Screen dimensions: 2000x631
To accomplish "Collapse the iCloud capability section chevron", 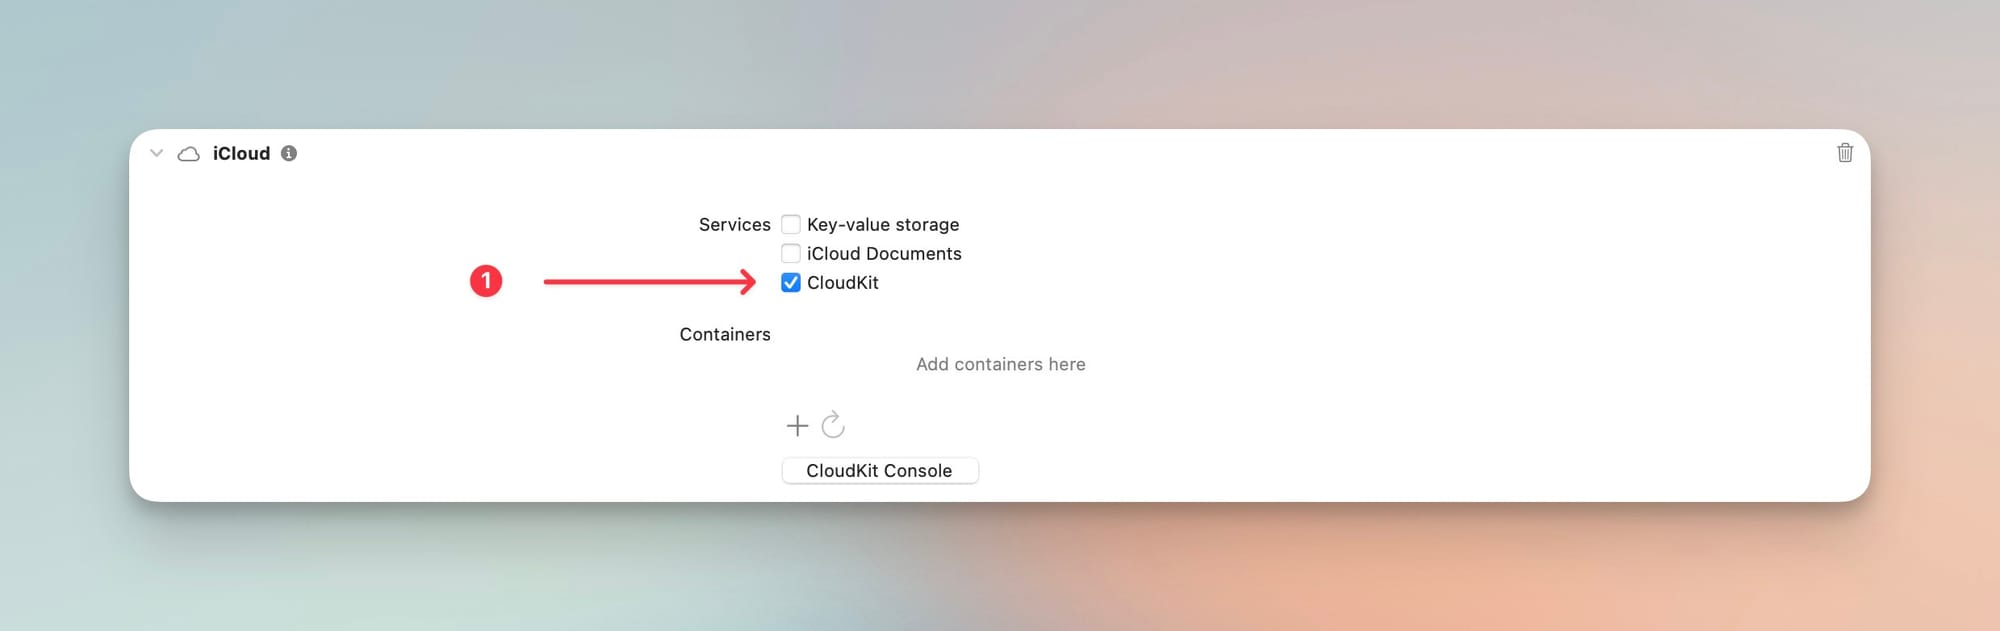I will coord(156,153).
